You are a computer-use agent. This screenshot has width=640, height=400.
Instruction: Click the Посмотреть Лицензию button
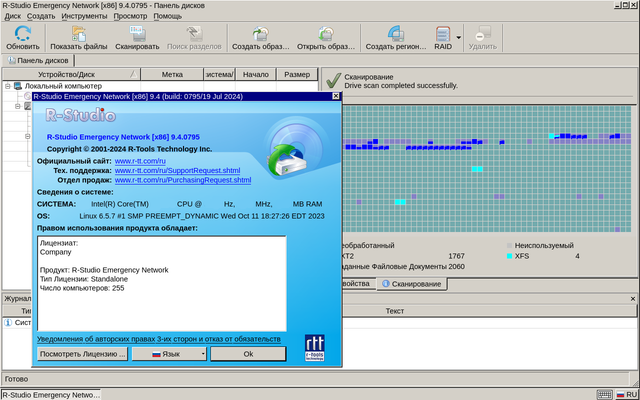[x=82, y=354]
